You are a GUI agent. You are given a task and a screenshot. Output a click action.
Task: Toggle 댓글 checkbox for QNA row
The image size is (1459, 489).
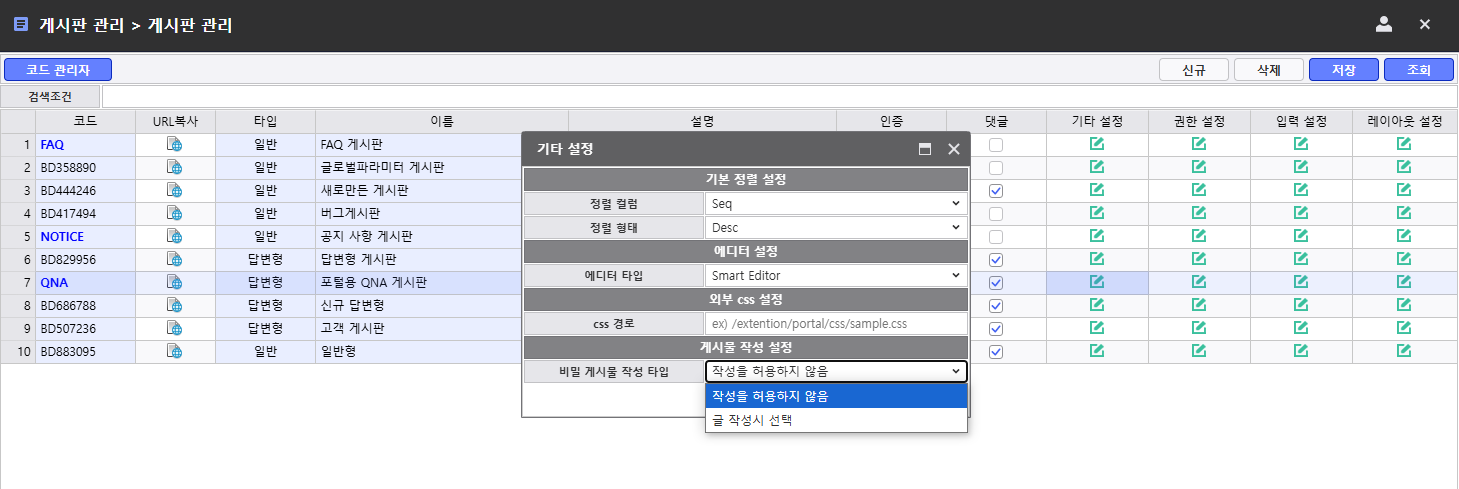point(996,283)
